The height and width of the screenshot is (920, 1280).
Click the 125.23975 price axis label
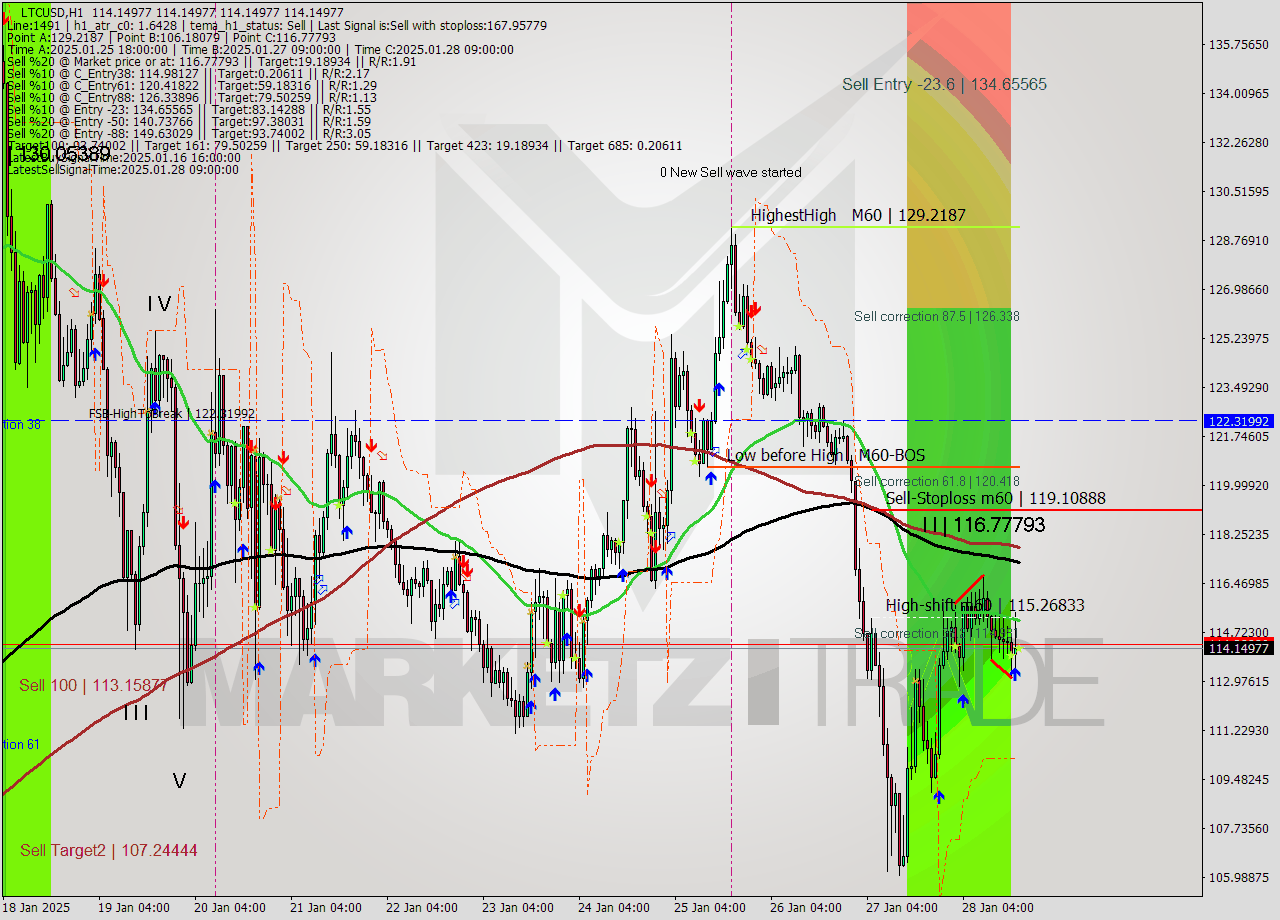click(x=1239, y=338)
